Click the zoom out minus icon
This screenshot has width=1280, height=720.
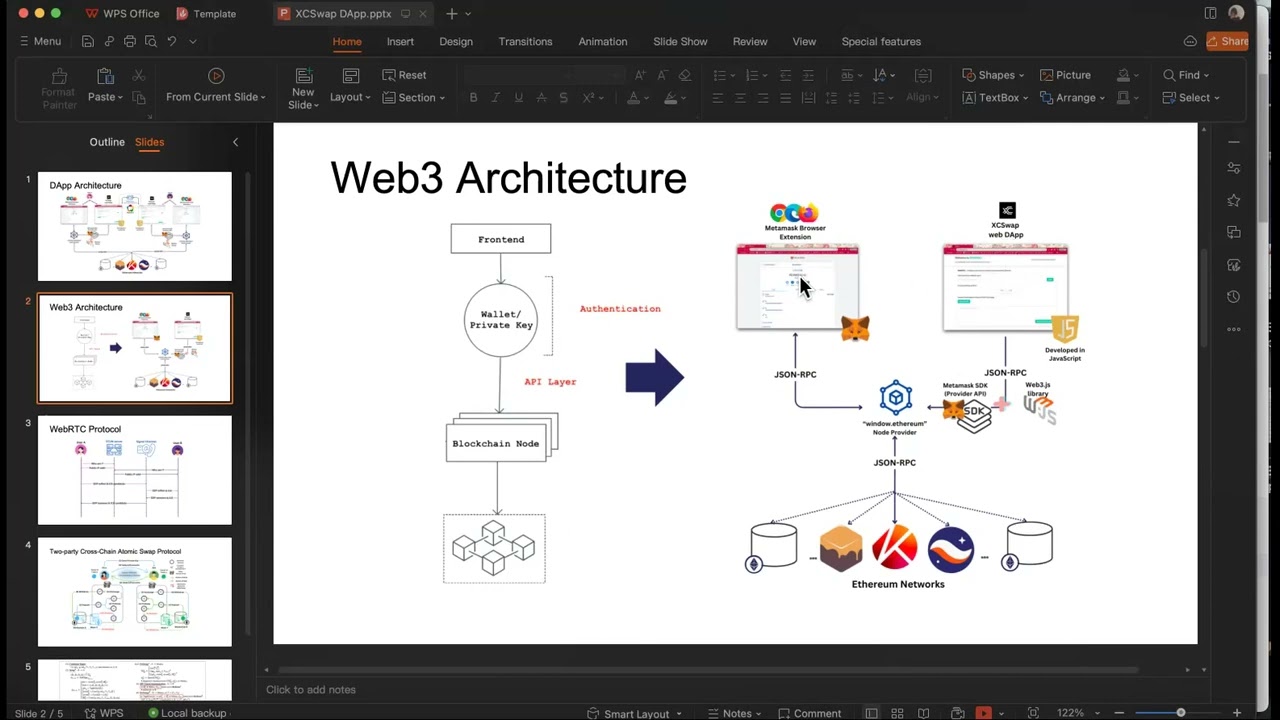click(1119, 713)
